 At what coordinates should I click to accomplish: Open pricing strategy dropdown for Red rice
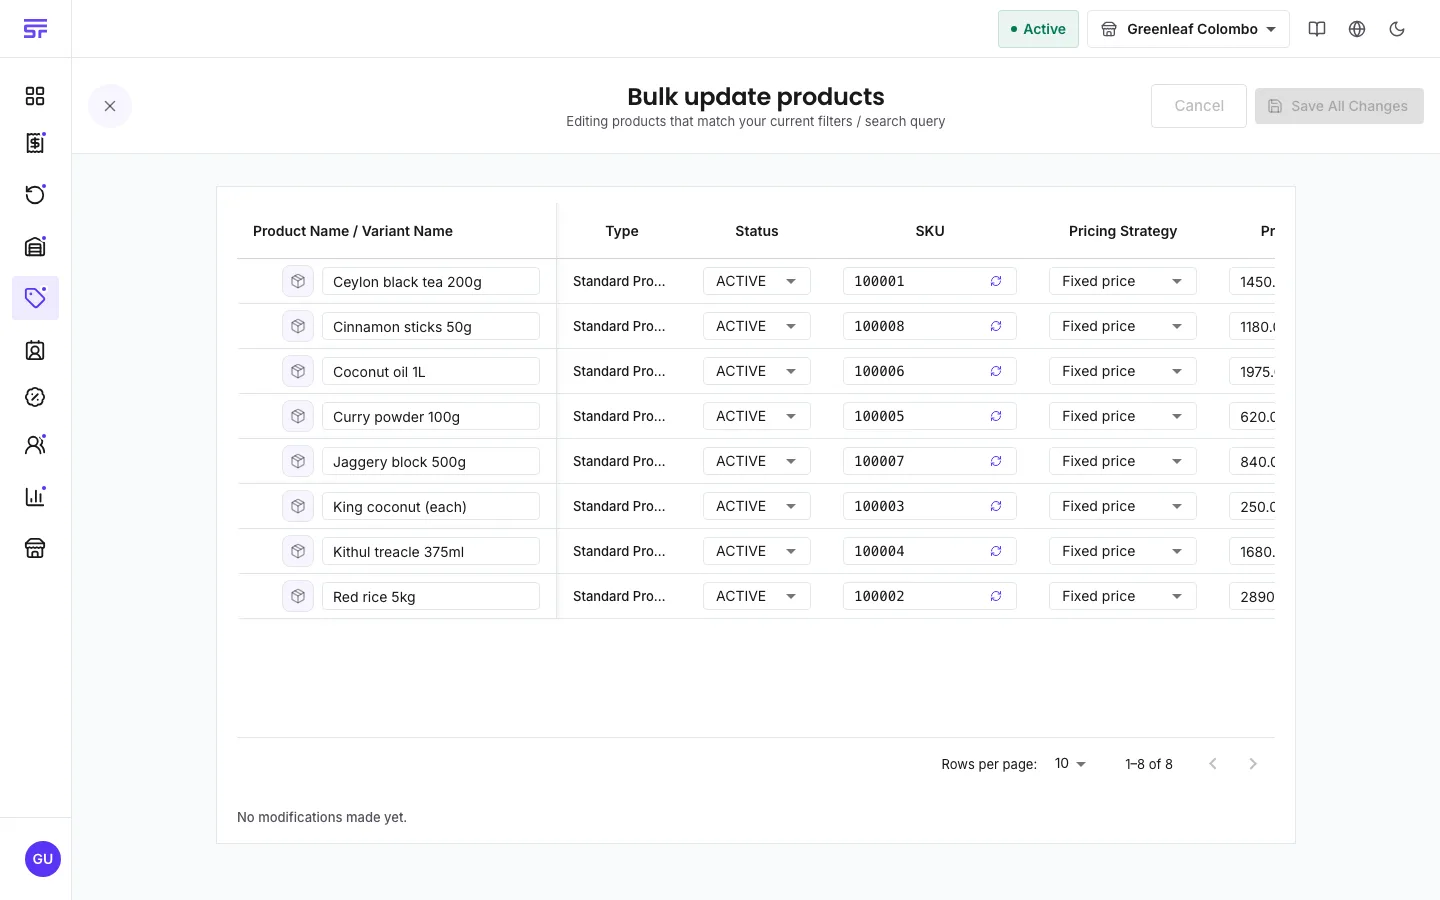coord(1123,596)
